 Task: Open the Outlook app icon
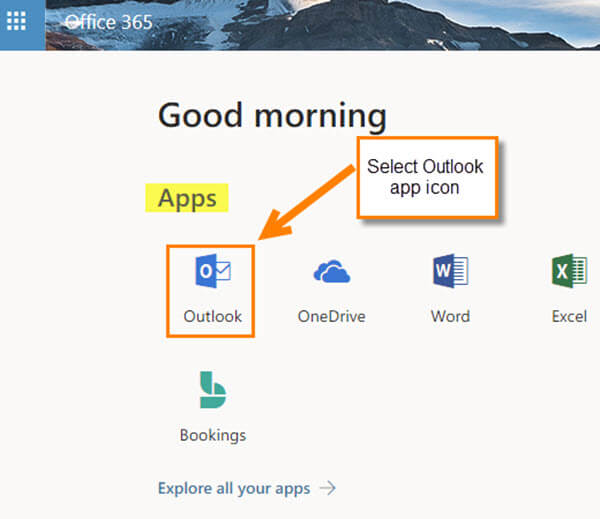tap(213, 271)
